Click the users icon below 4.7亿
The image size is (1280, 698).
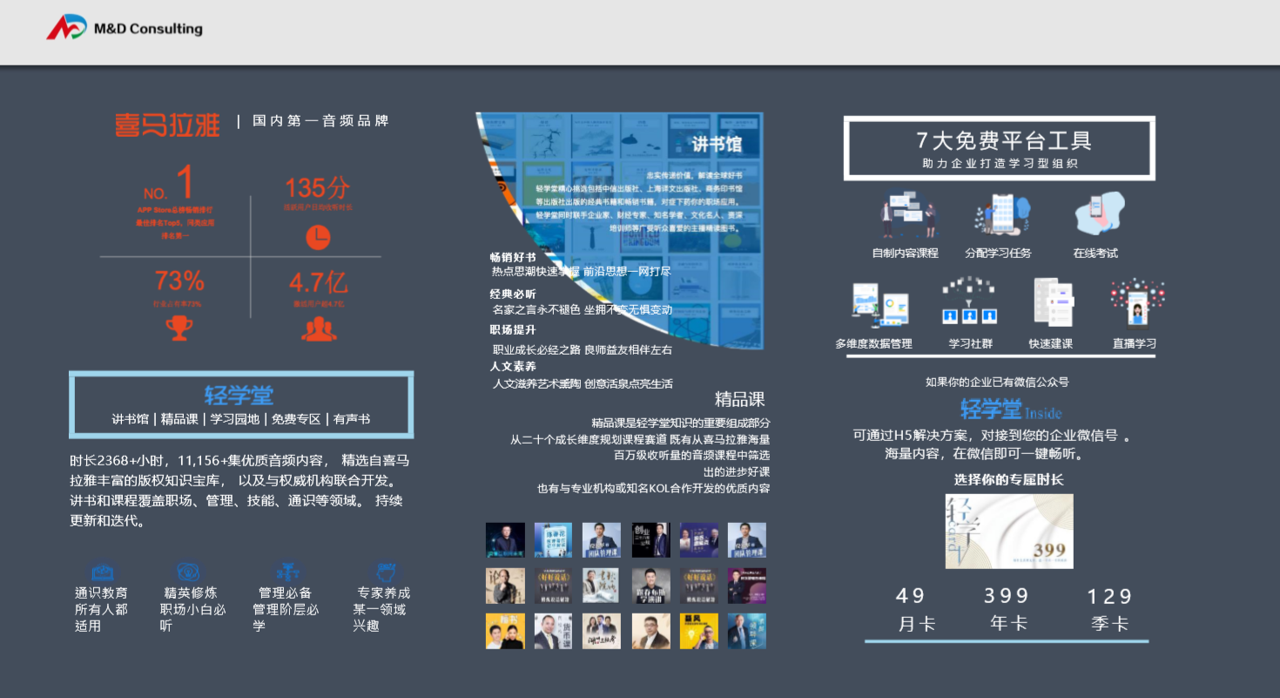pos(319,328)
